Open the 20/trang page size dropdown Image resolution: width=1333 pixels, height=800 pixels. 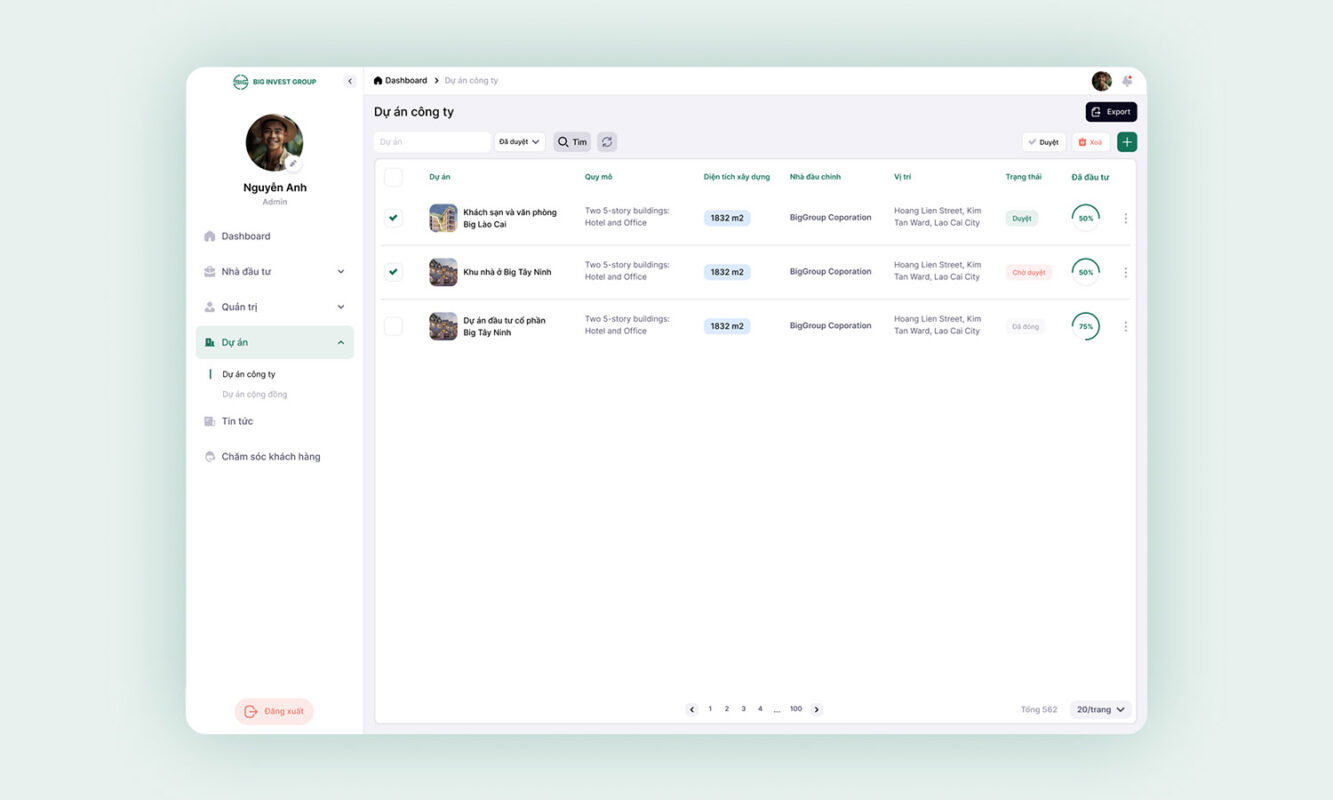click(1100, 709)
